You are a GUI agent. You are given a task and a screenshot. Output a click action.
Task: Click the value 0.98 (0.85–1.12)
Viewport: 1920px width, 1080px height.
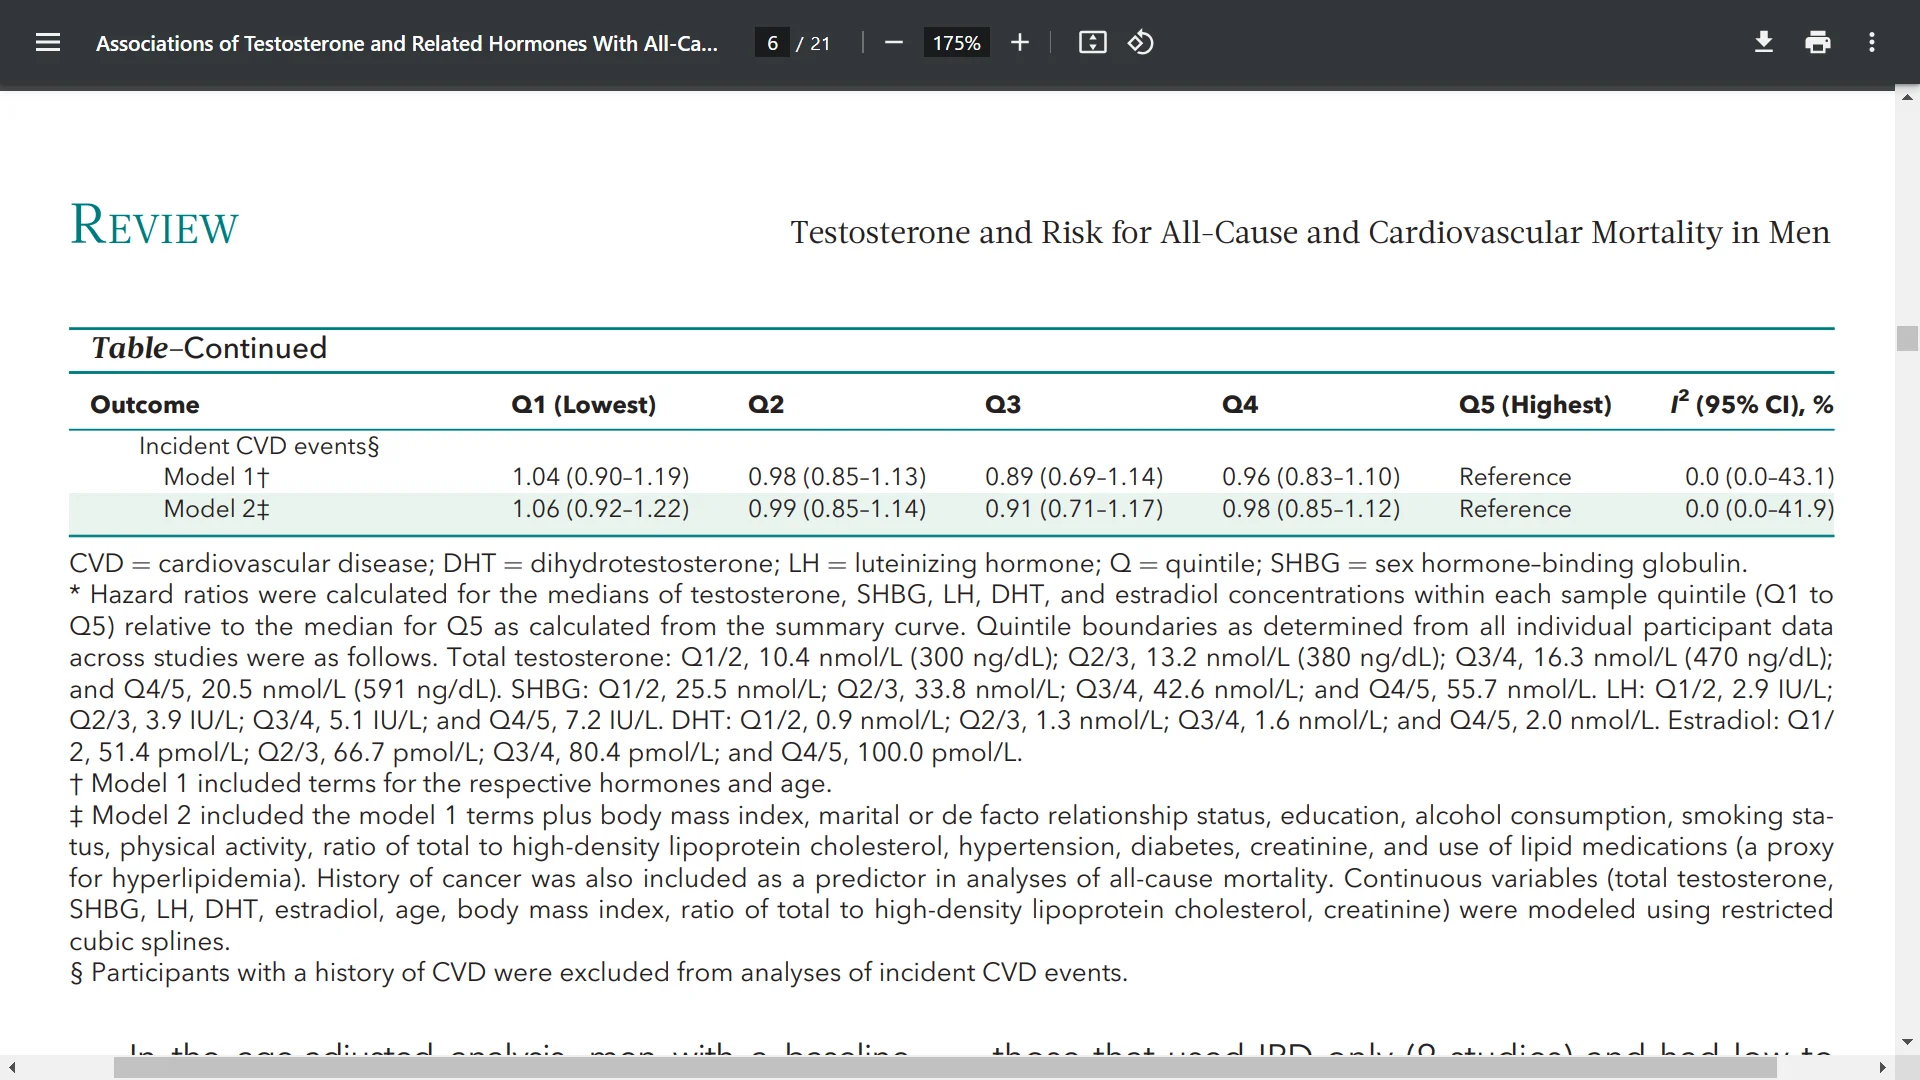(x=1311, y=509)
